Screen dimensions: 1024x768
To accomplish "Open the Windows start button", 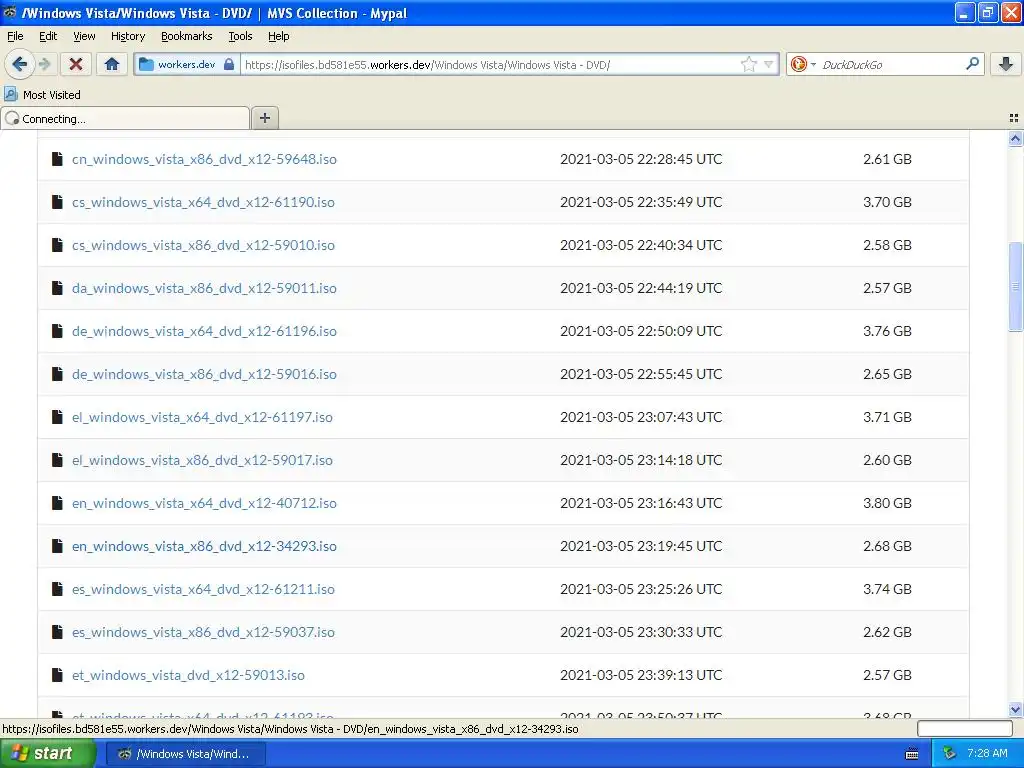I will click(47, 754).
